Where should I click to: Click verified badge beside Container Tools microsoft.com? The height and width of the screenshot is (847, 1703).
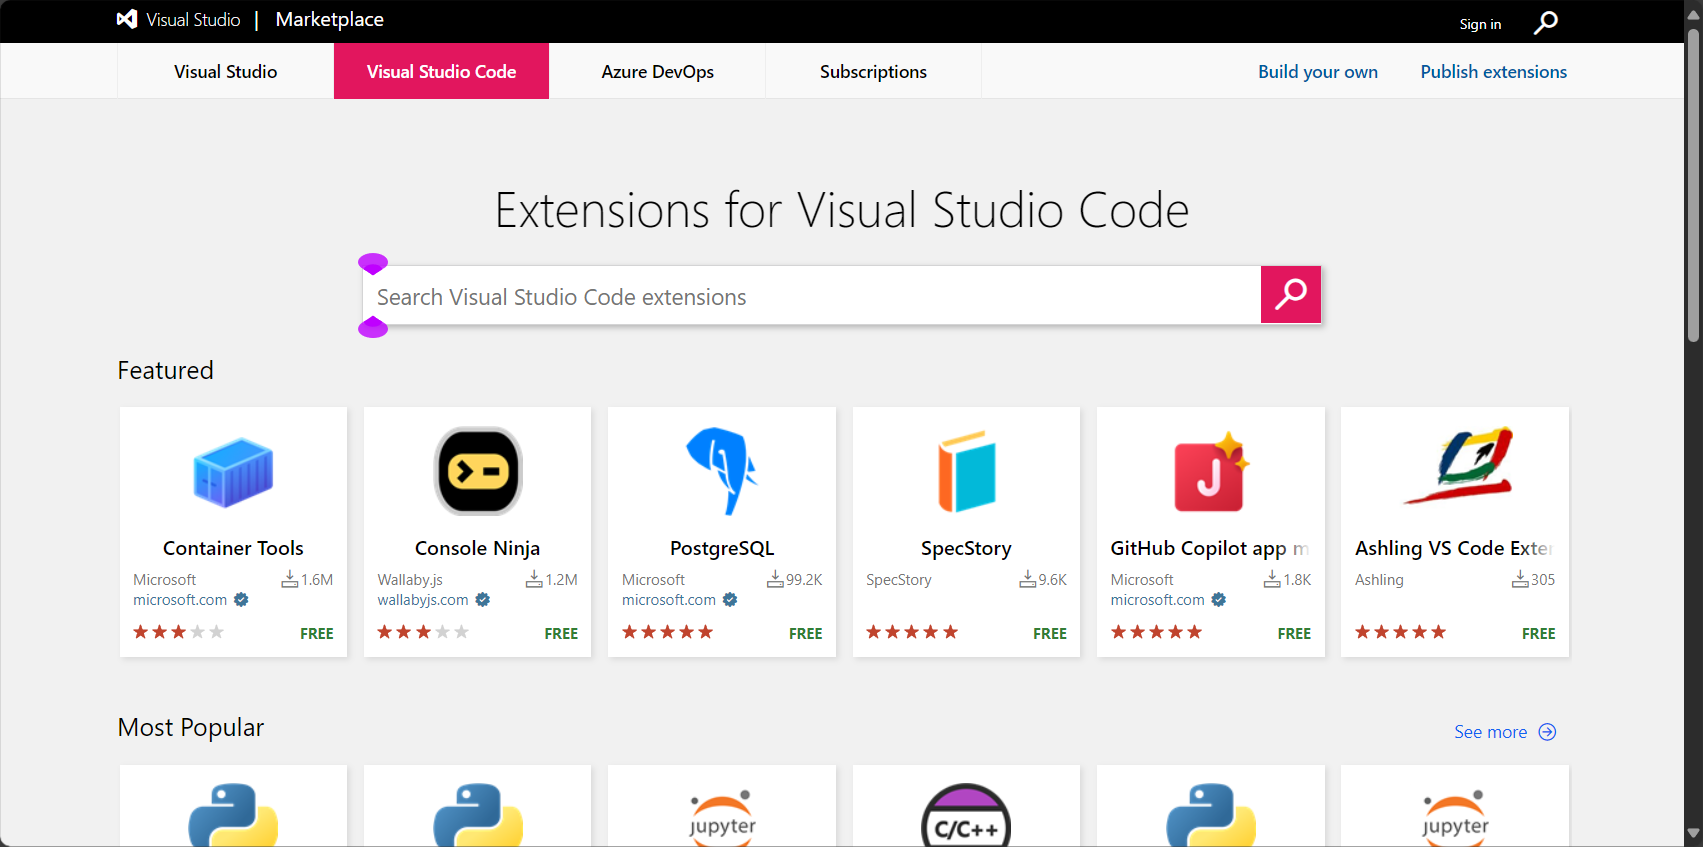[241, 600]
